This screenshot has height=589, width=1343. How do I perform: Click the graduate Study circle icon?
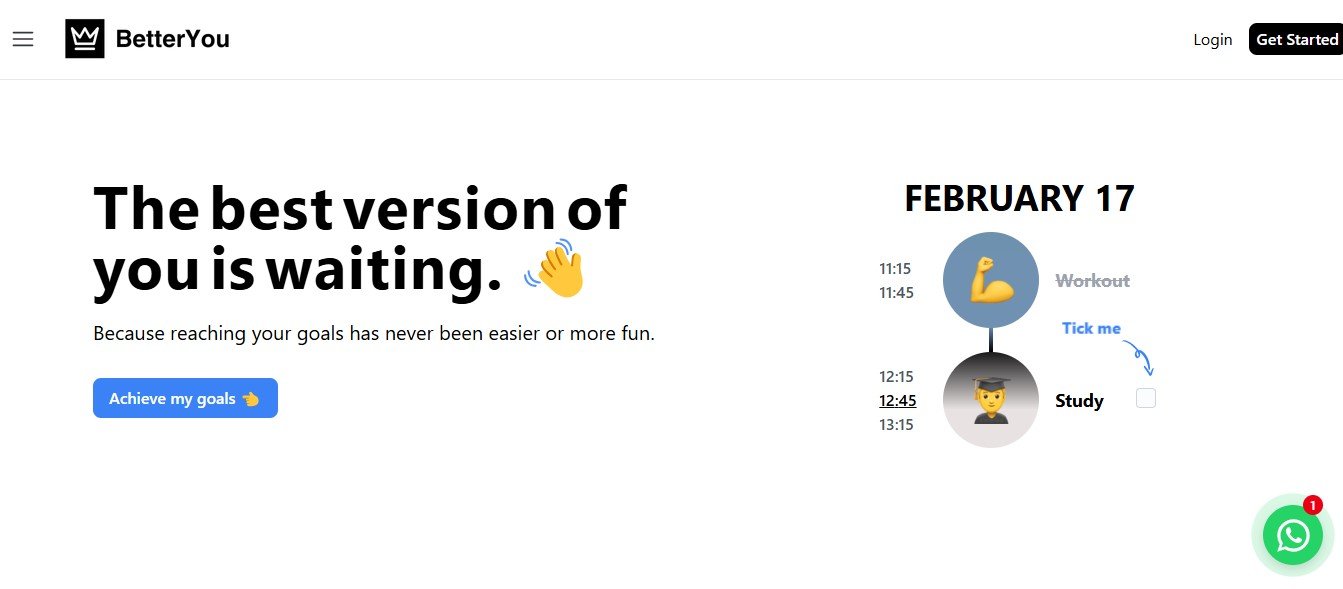[991, 400]
